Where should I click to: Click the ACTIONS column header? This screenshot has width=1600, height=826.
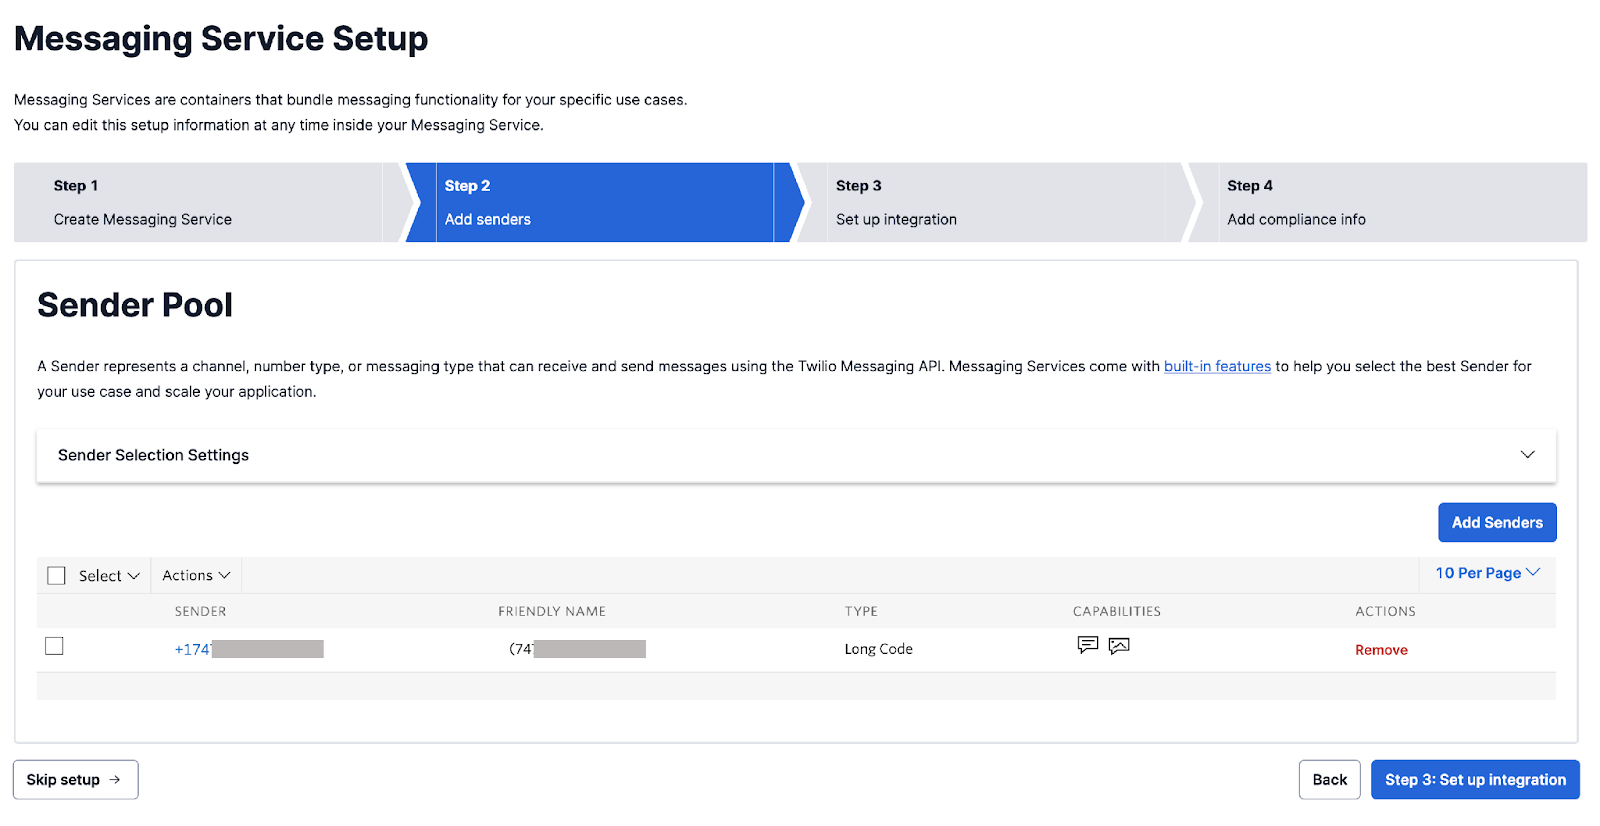(1385, 611)
